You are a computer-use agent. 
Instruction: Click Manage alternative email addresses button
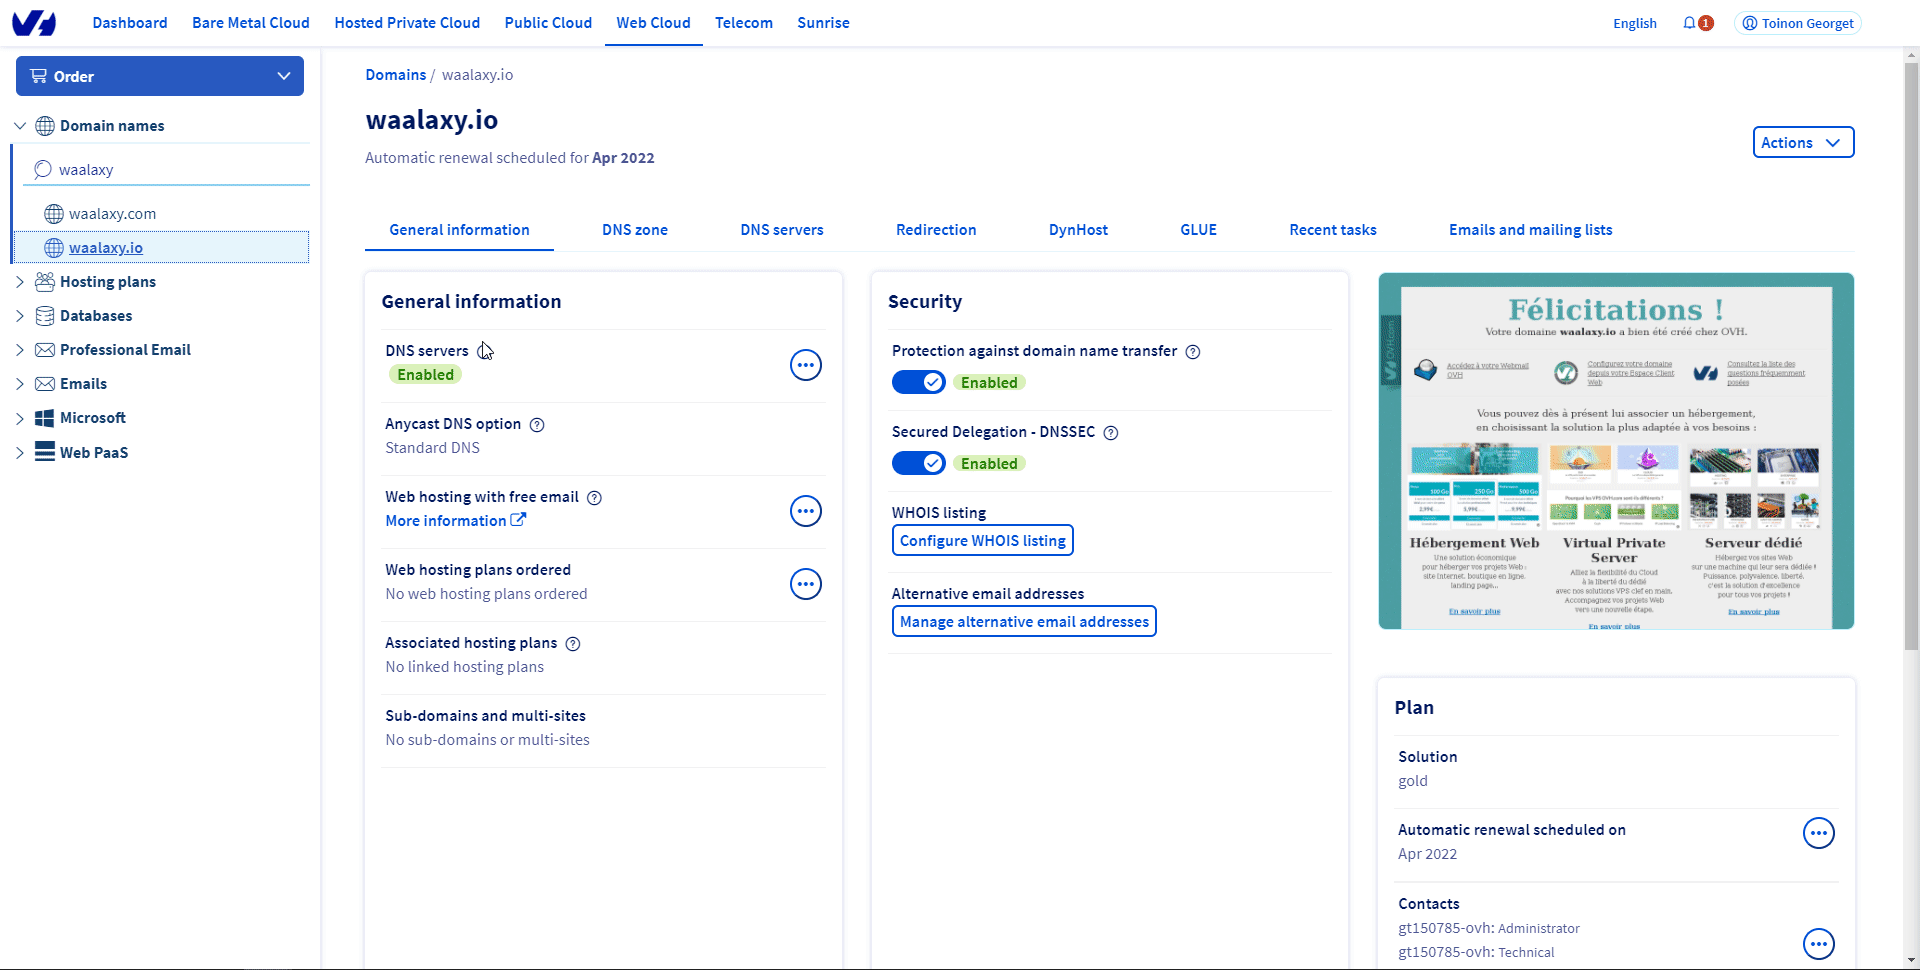[x=1024, y=622]
